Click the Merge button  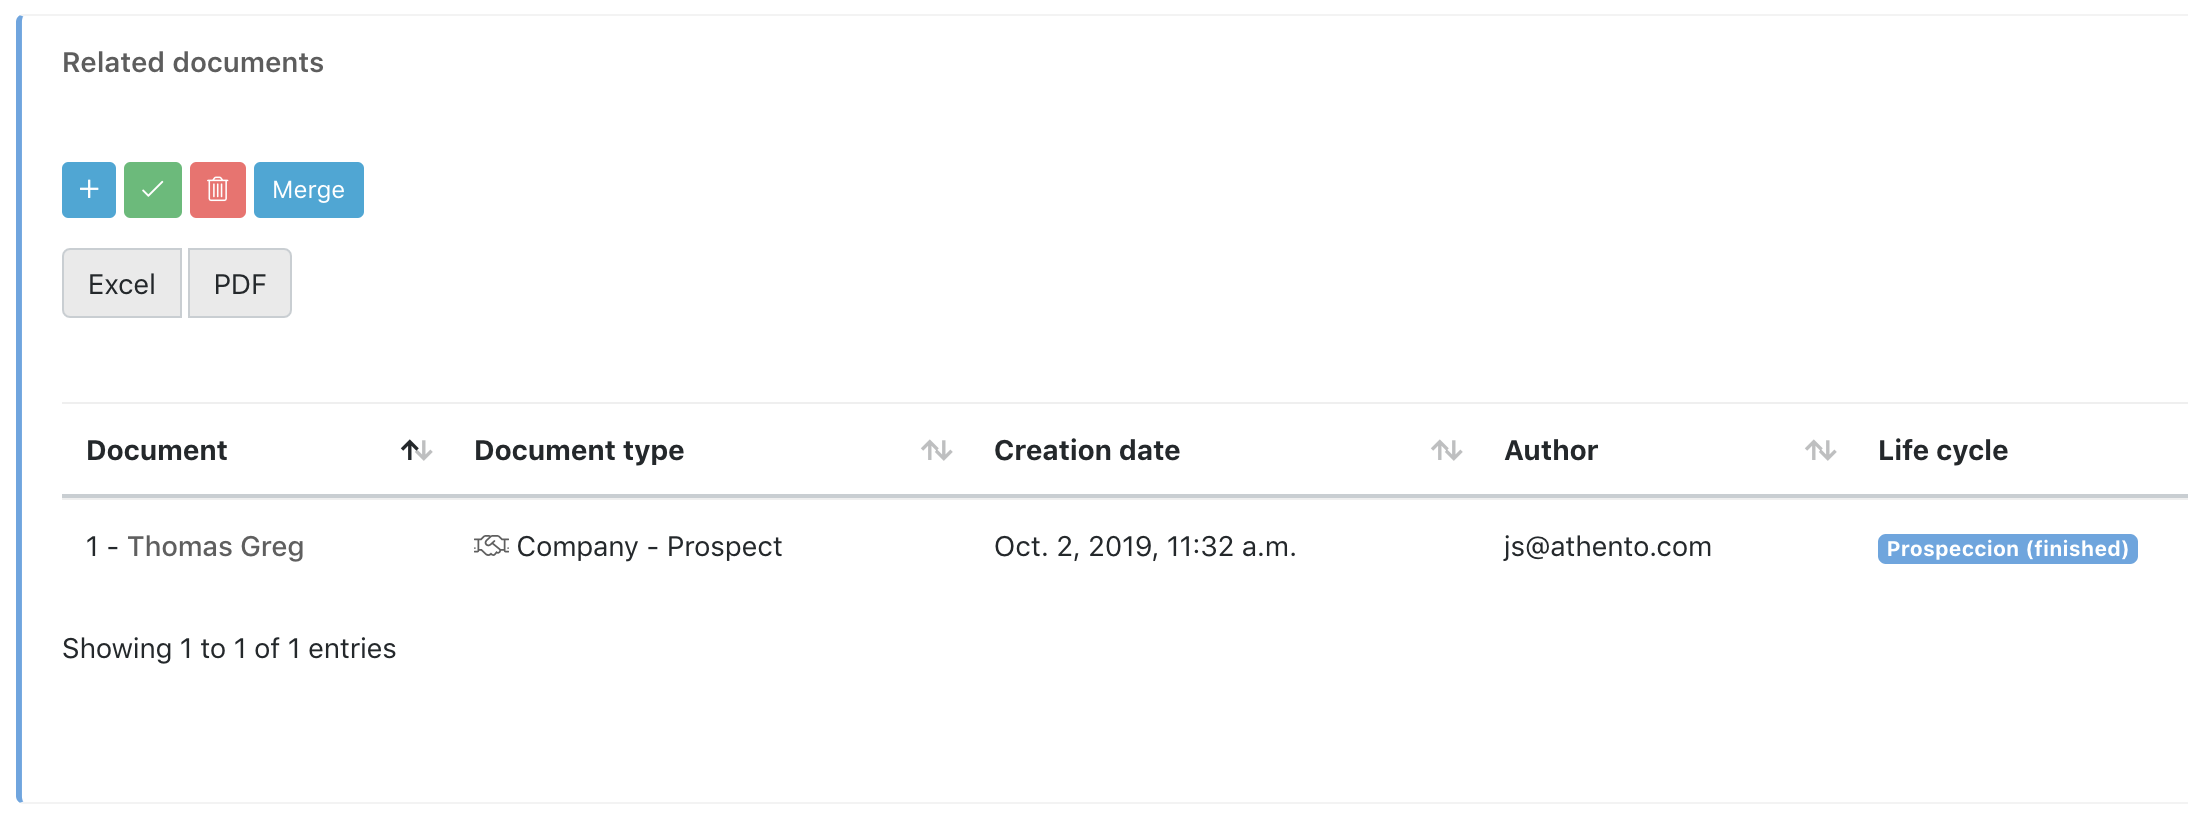click(309, 190)
